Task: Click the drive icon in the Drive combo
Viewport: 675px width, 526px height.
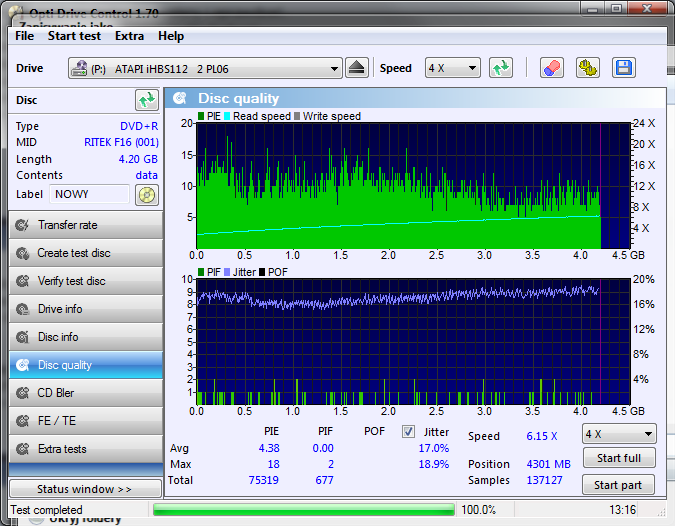Action: pyautogui.click(x=79, y=68)
